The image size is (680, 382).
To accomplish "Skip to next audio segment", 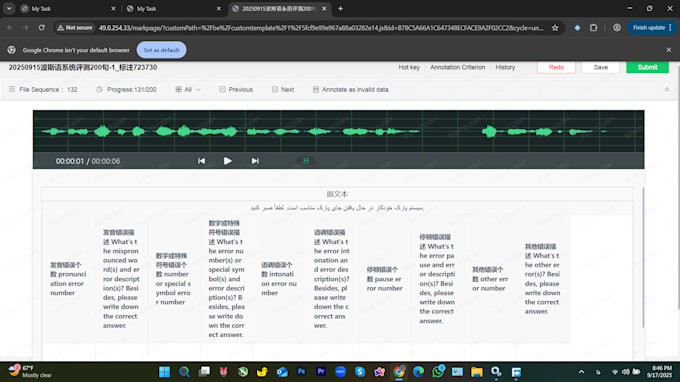I will tap(255, 161).
